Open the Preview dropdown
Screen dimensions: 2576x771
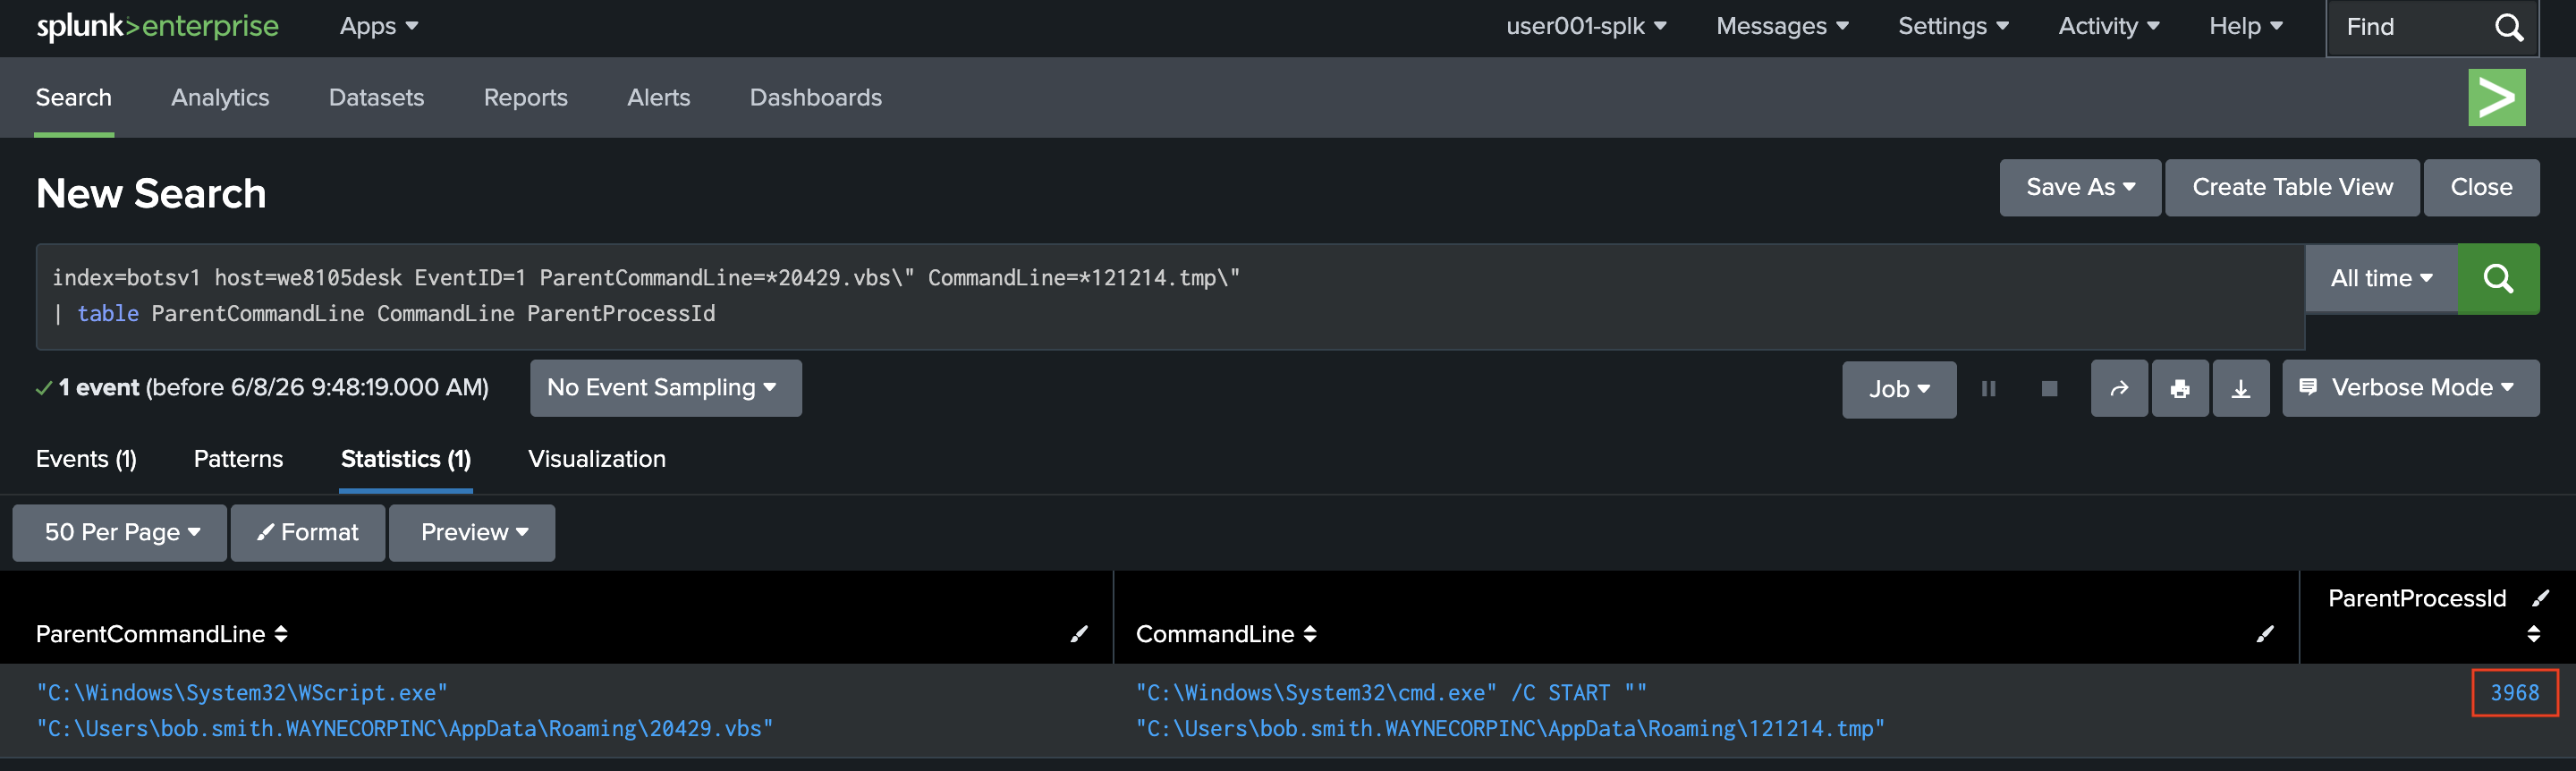tap(472, 533)
